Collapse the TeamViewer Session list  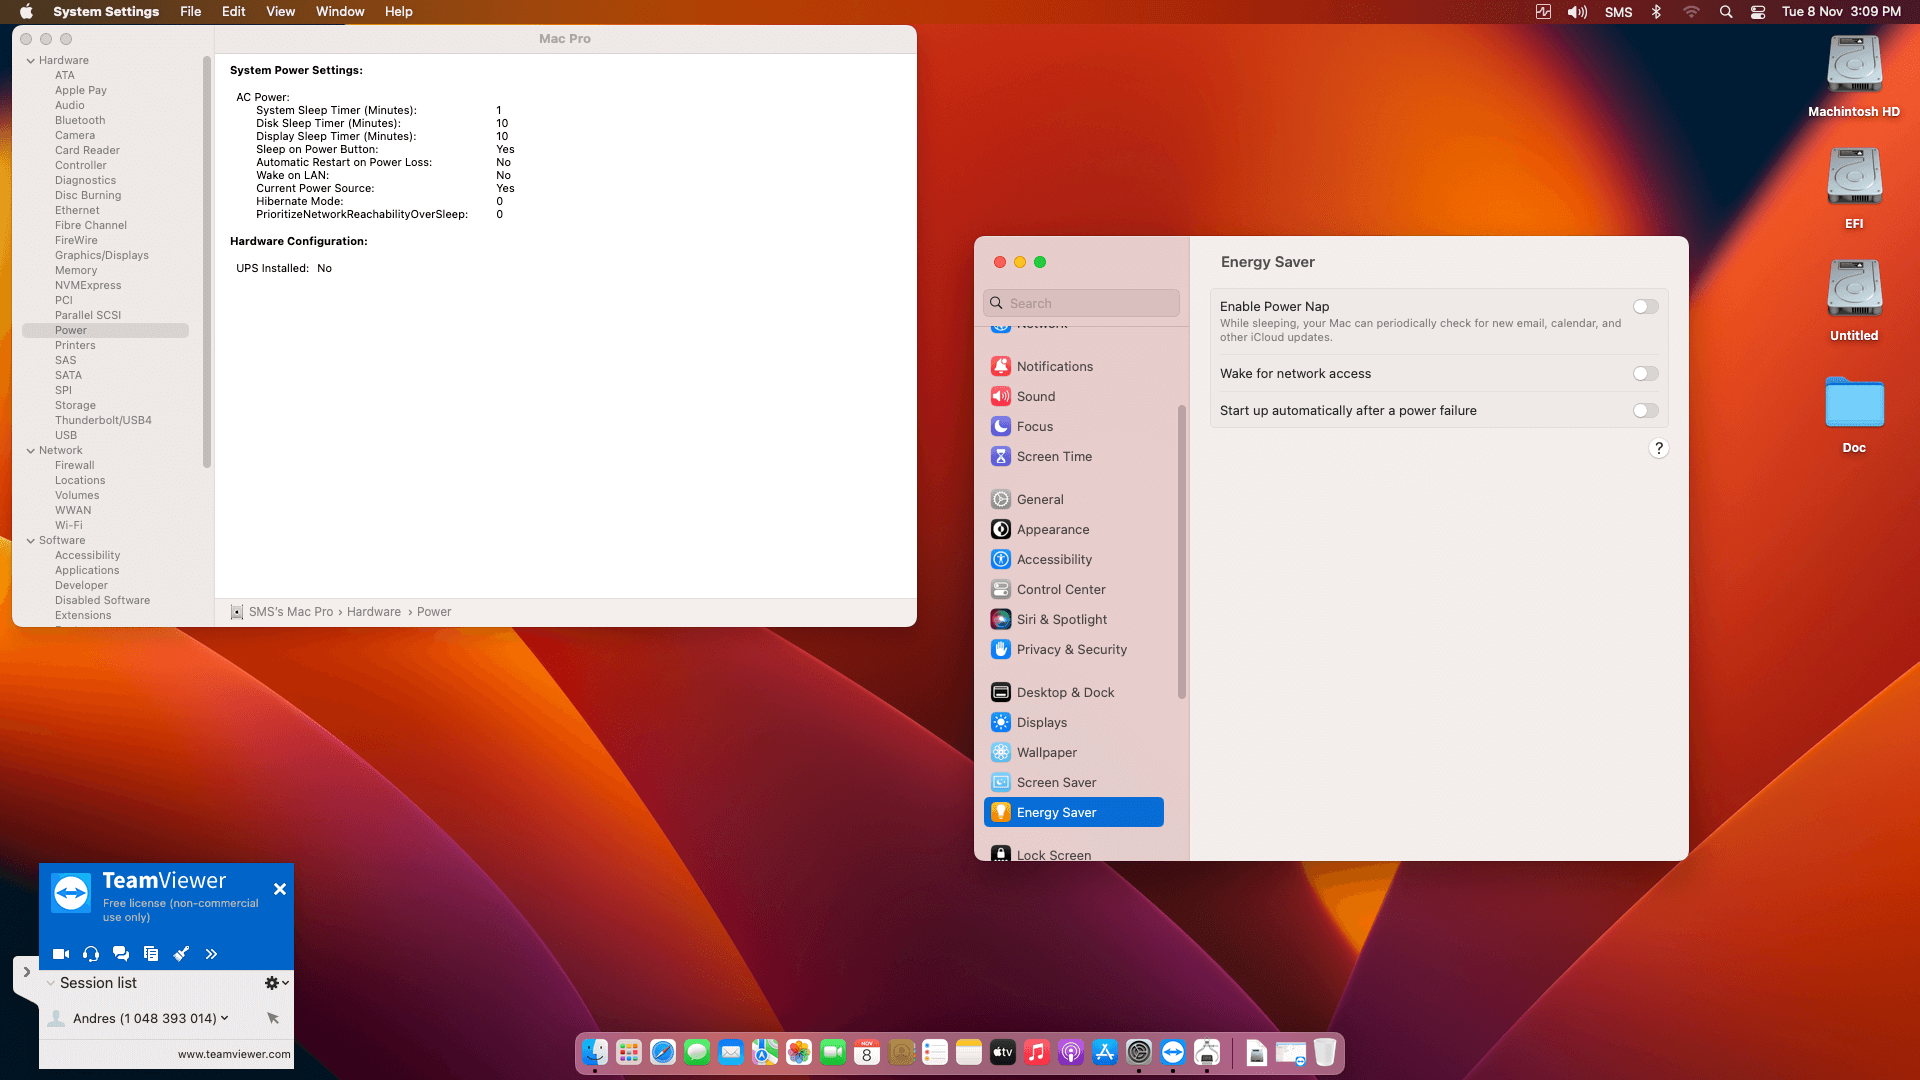51,983
